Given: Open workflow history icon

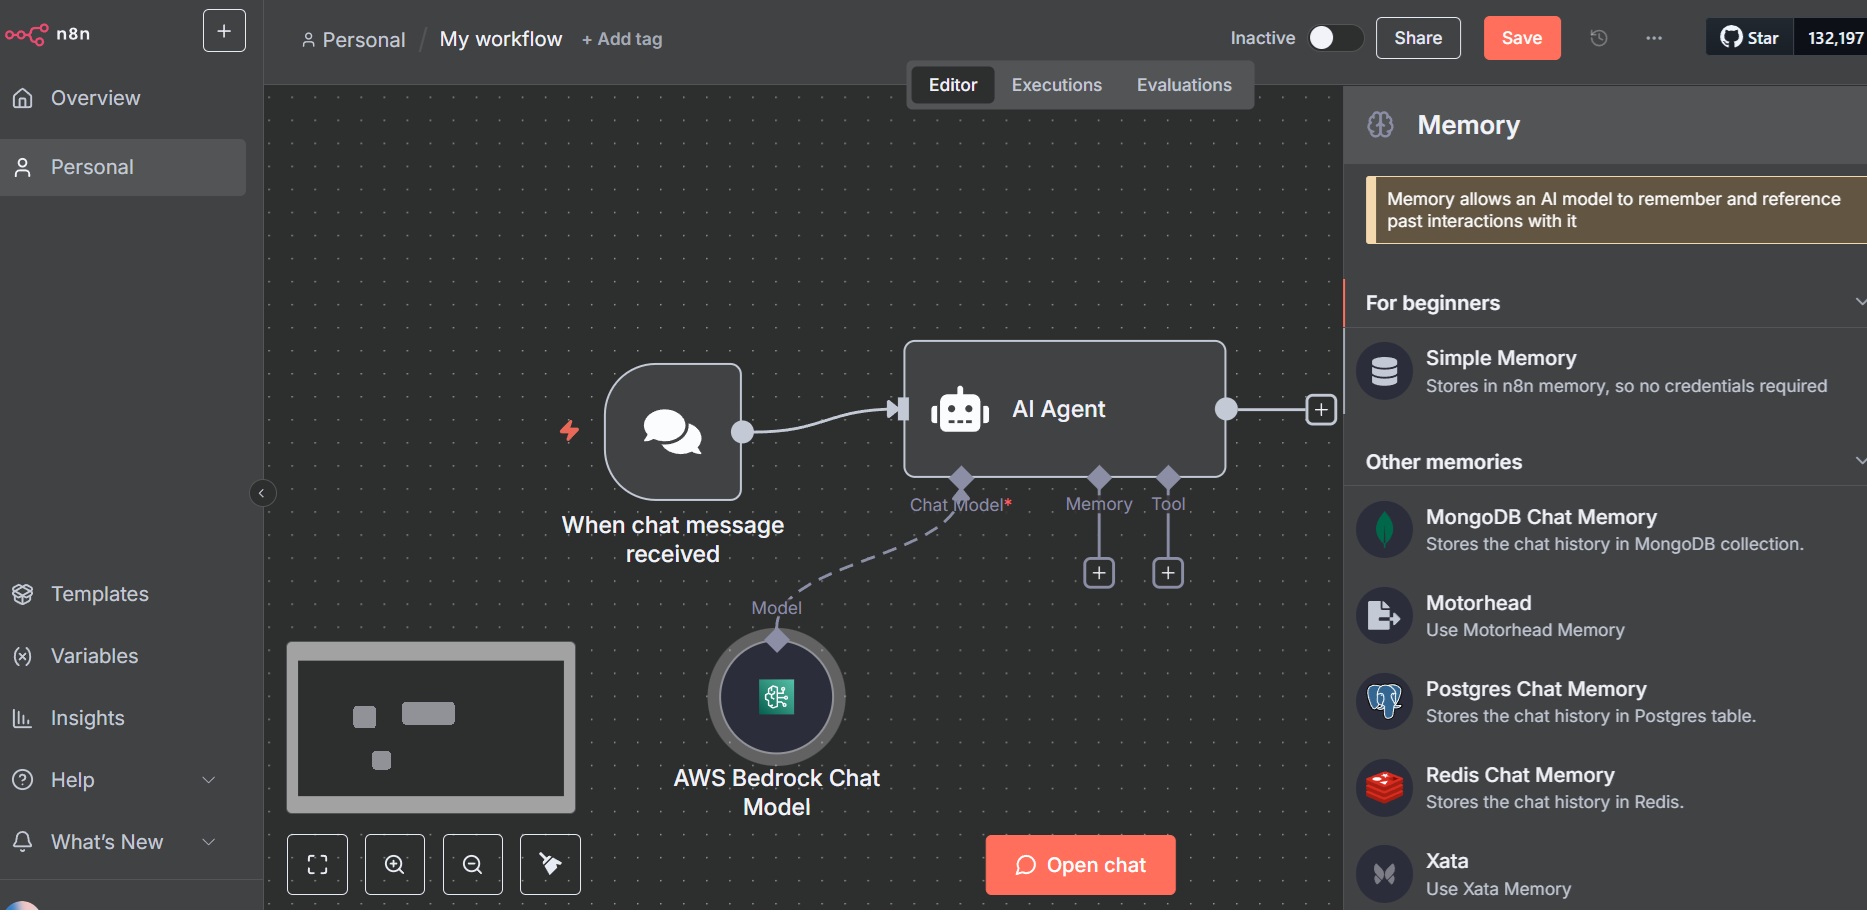Looking at the screenshot, I should (x=1599, y=38).
